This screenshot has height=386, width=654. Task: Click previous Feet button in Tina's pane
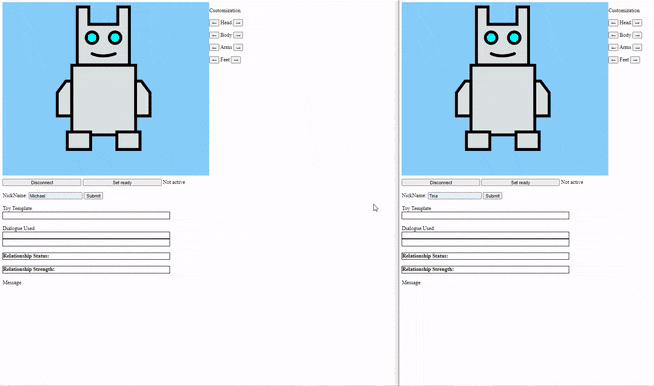(613, 60)
